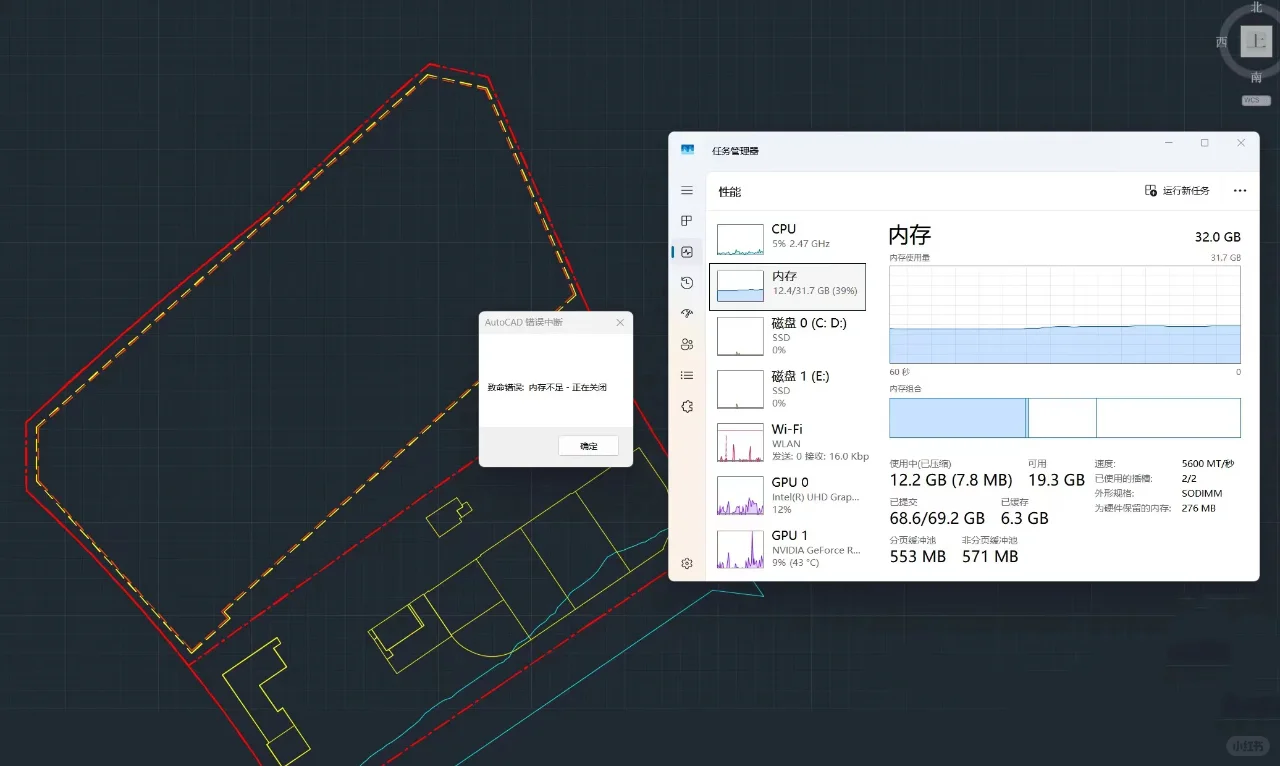Select the 内存 entry in the performance list

(787, 287)
